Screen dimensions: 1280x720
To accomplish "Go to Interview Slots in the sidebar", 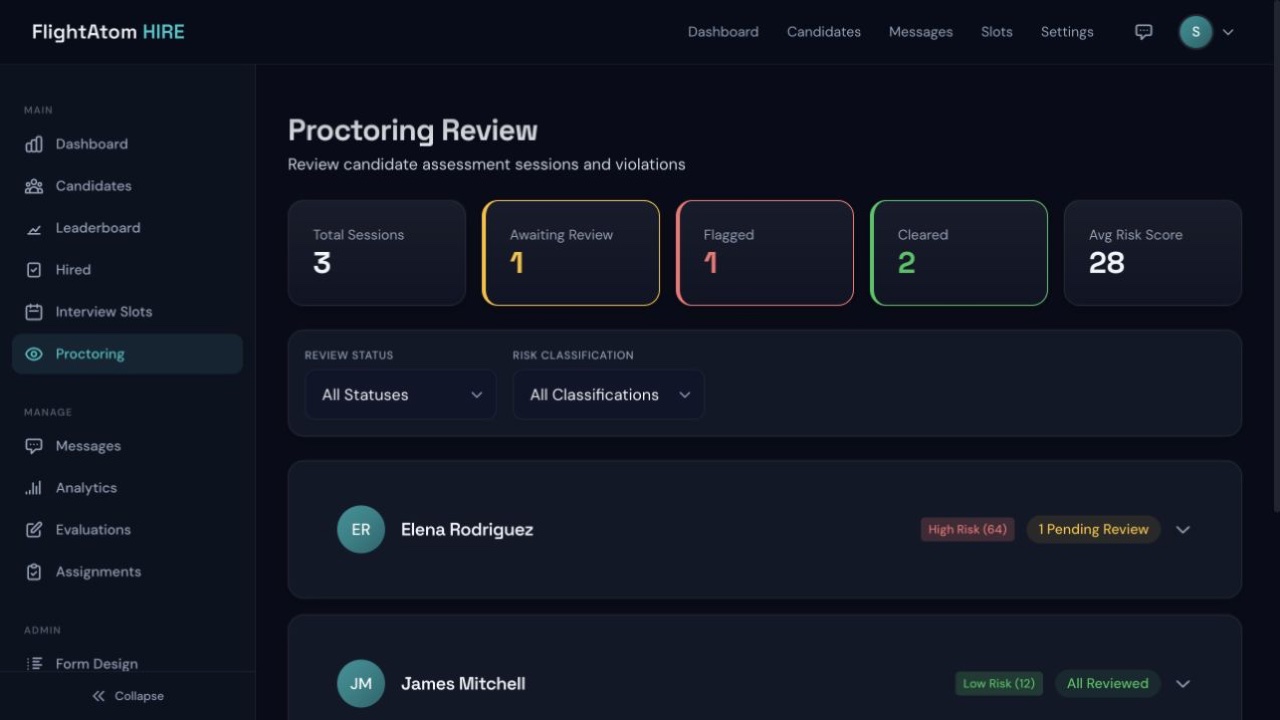I will (128, 312).
